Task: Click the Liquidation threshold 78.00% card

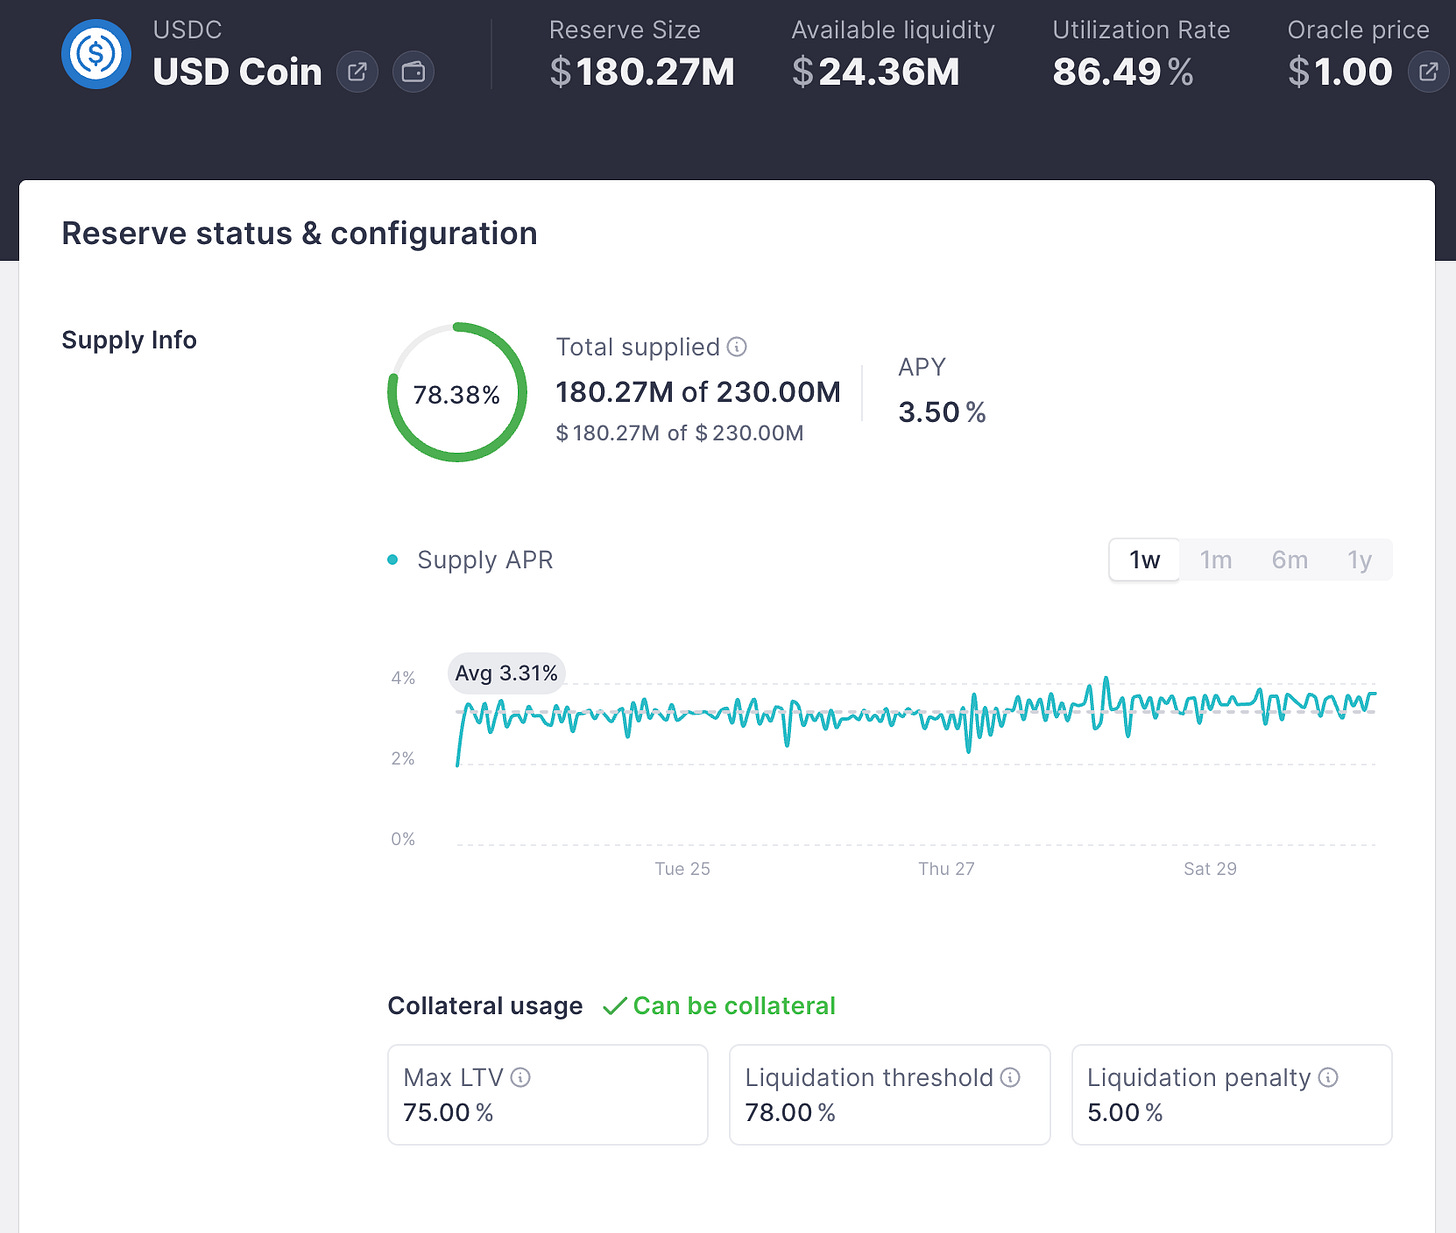Action: click(x=890, y=1095)
